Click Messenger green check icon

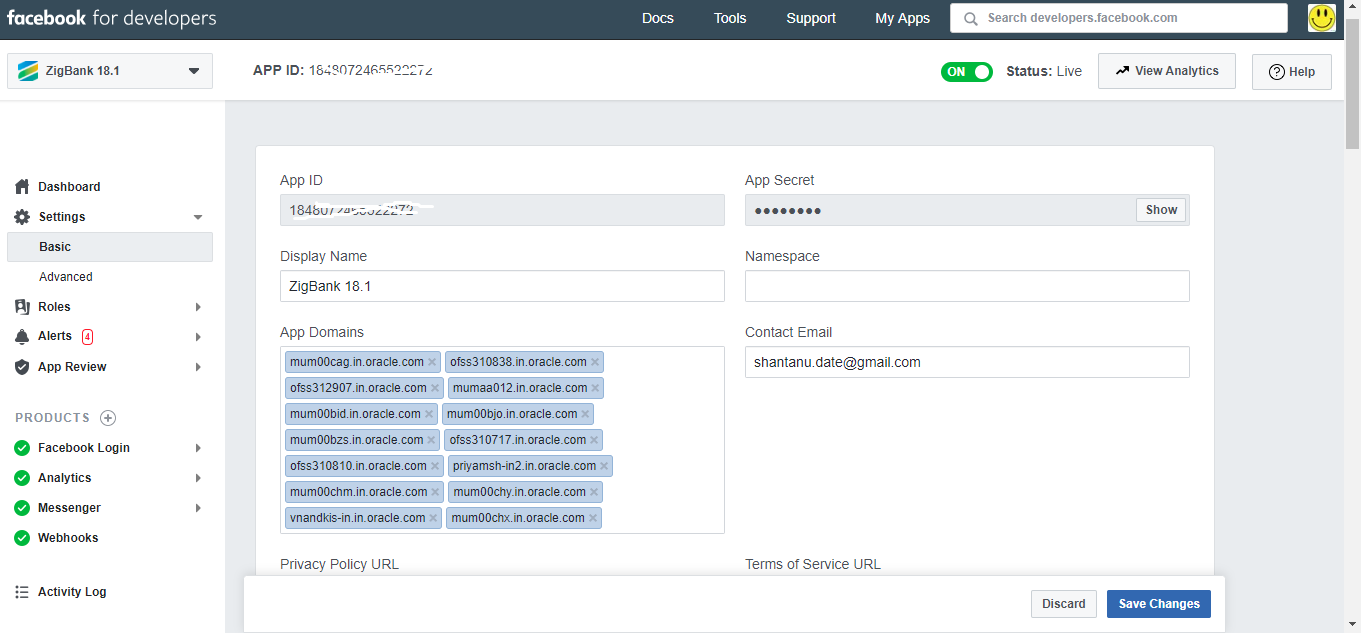point(22,508)
